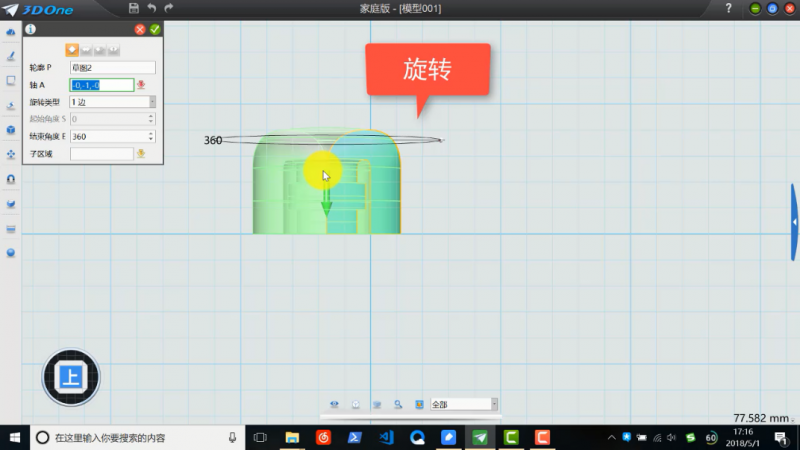The height and width of the screenshot is (450, 800).
Task: Toggle the eye view display icon
Action: click(x=334, y=404)
